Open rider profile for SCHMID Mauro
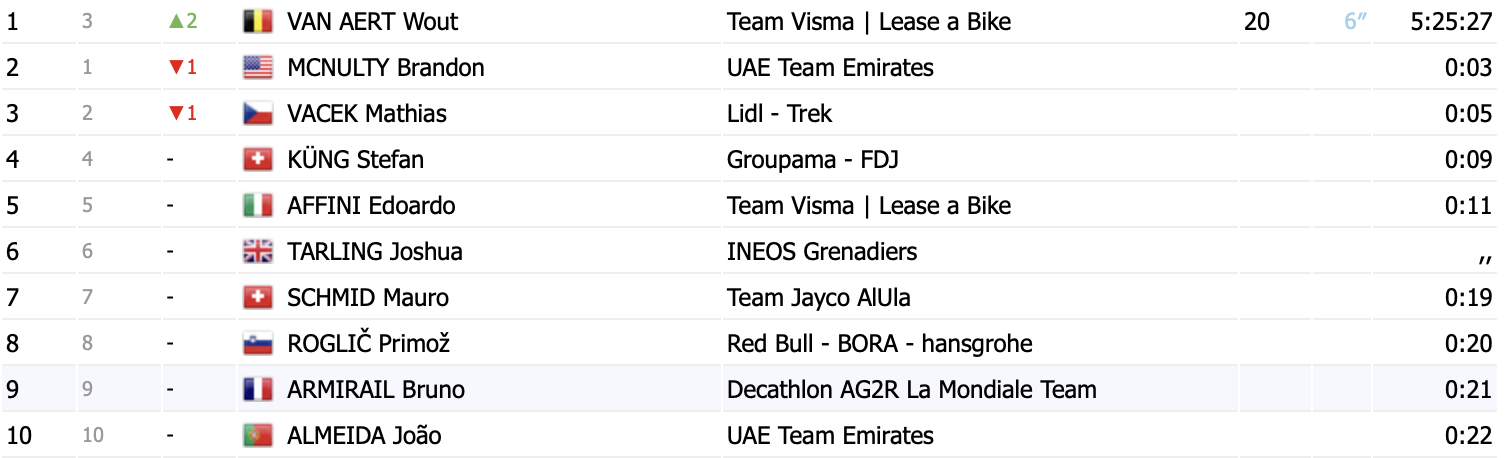This screenshot has width=1510, height=458. (x=368, y=298)
